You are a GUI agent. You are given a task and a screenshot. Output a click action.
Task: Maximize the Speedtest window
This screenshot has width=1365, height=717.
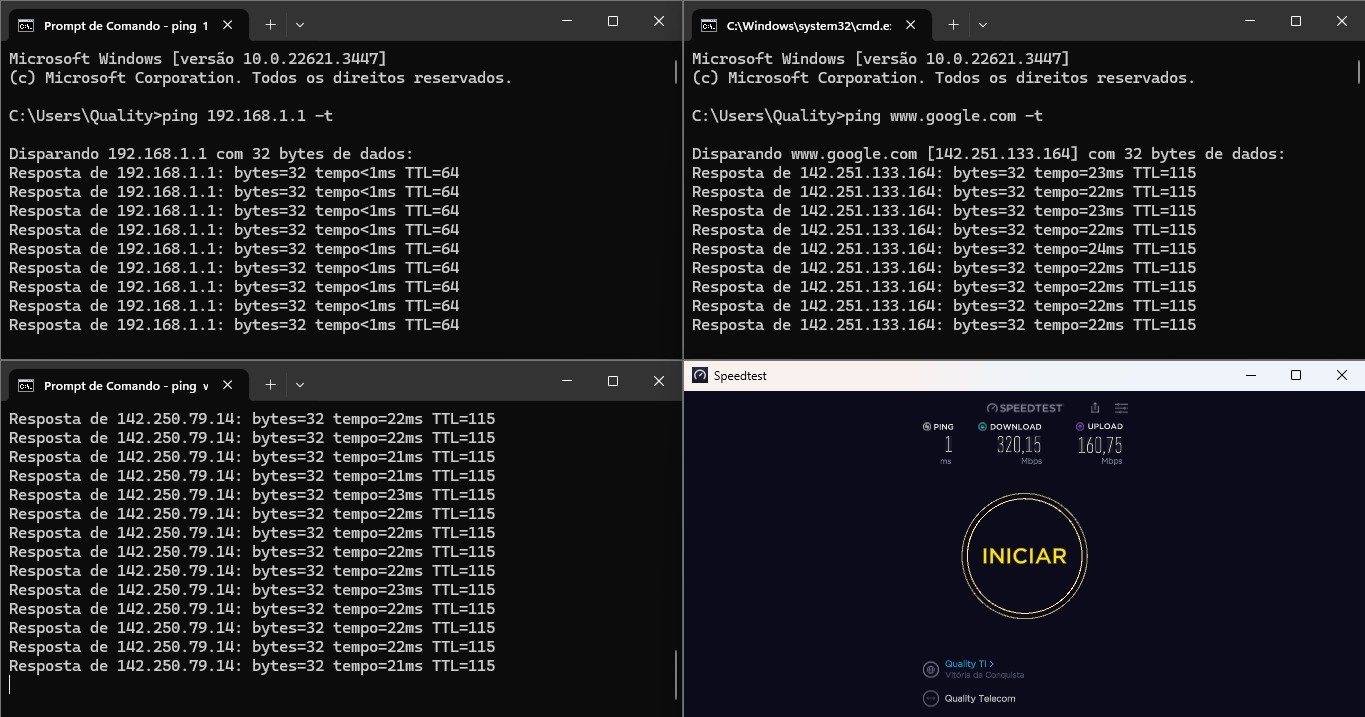1296,375
